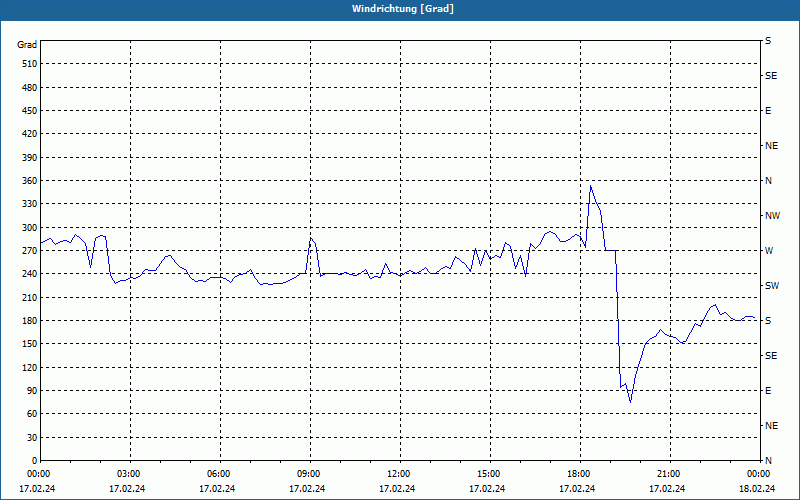Click the E compass label aligned with 450

(x=768, y=111)
